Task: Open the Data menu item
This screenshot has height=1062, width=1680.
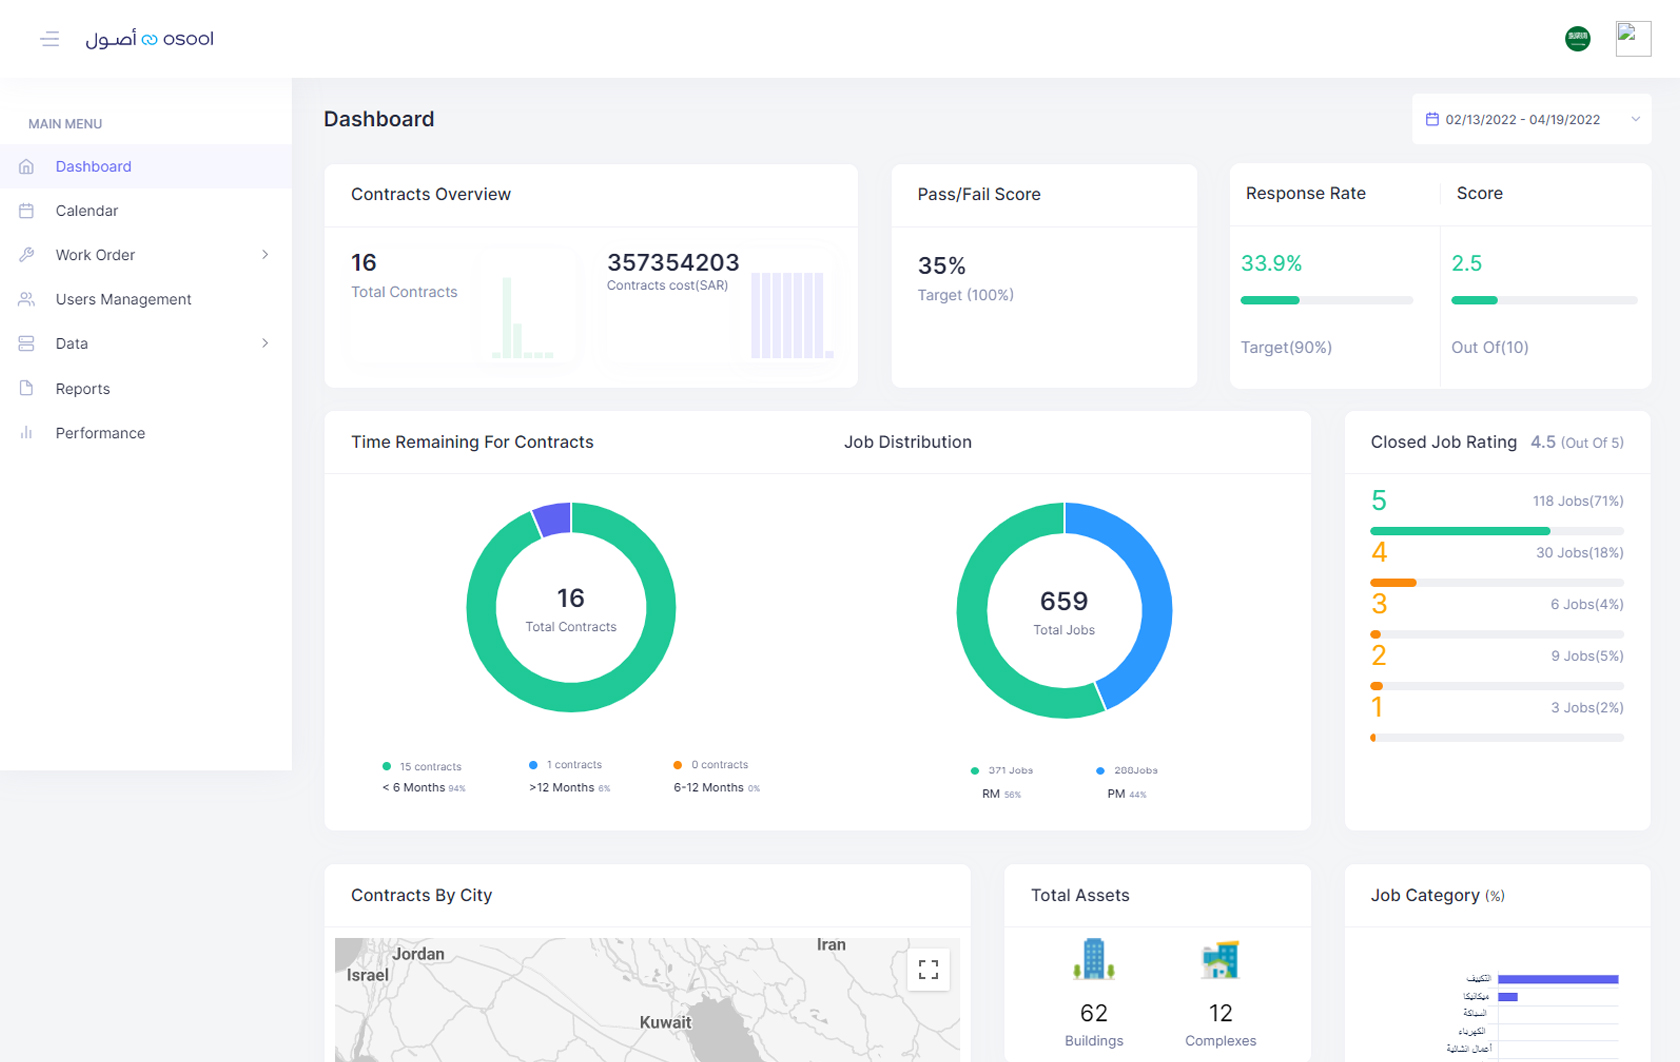Action: pyautogui.click(x=146, y=343)
